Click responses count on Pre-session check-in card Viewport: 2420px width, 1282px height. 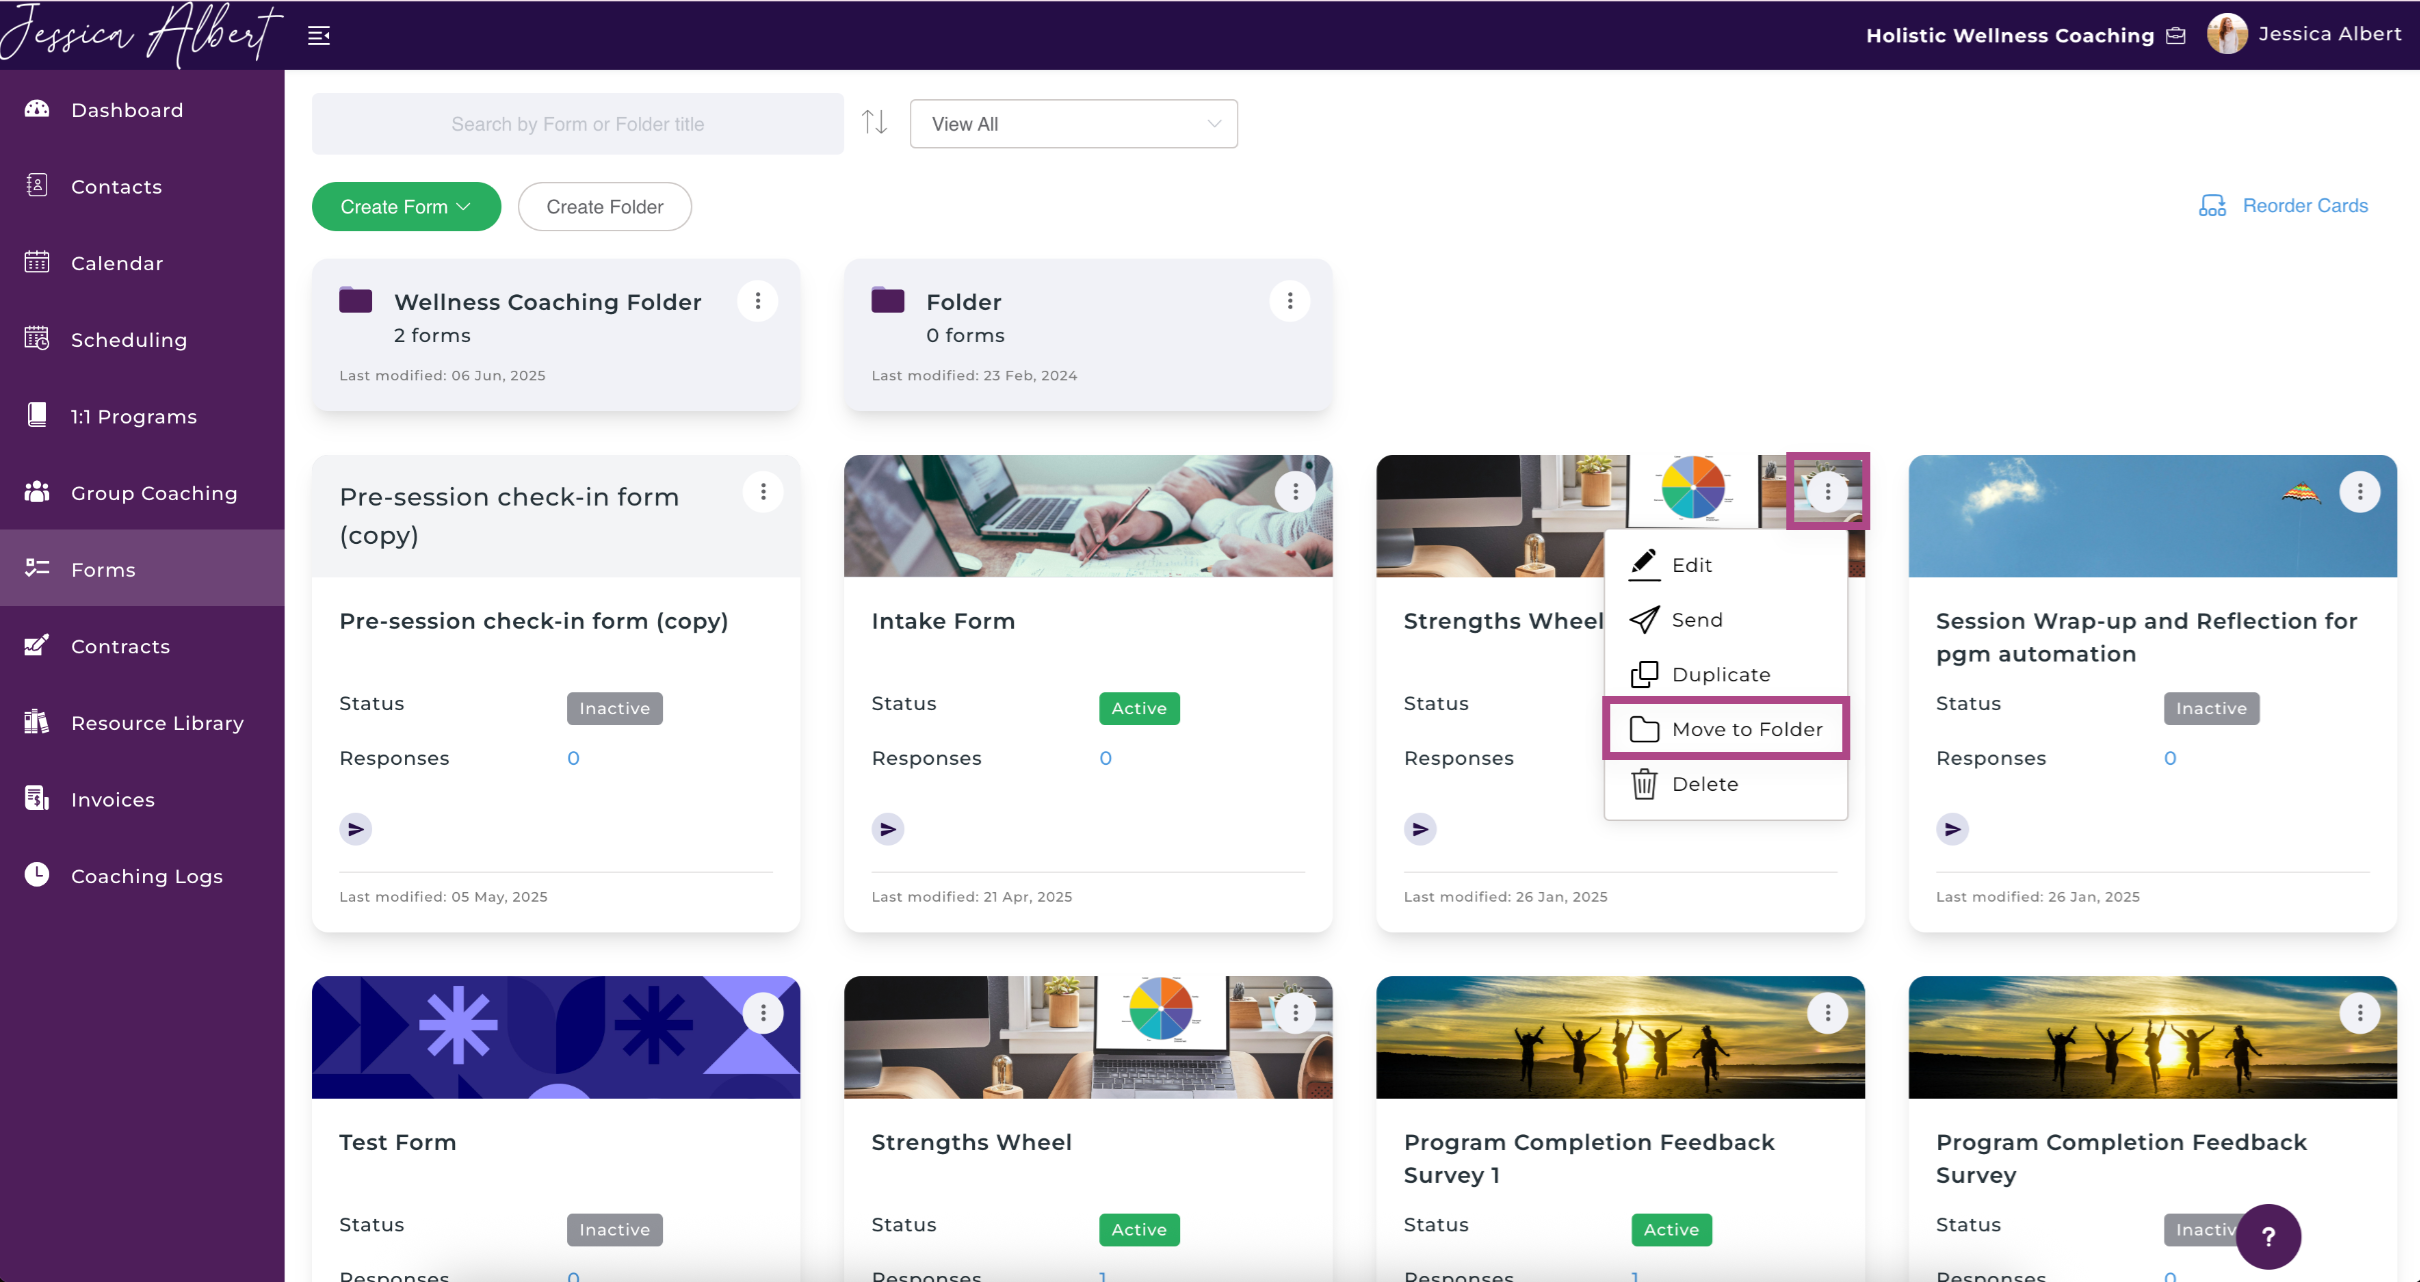pyautogui.click(x=573, y=758)
